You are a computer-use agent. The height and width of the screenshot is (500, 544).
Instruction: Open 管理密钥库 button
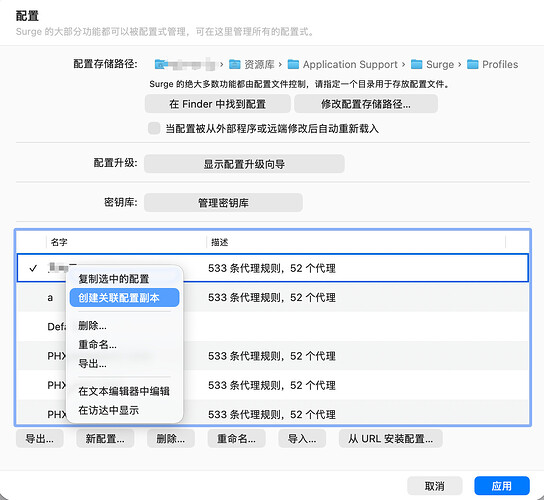click(x=223, y=203)
